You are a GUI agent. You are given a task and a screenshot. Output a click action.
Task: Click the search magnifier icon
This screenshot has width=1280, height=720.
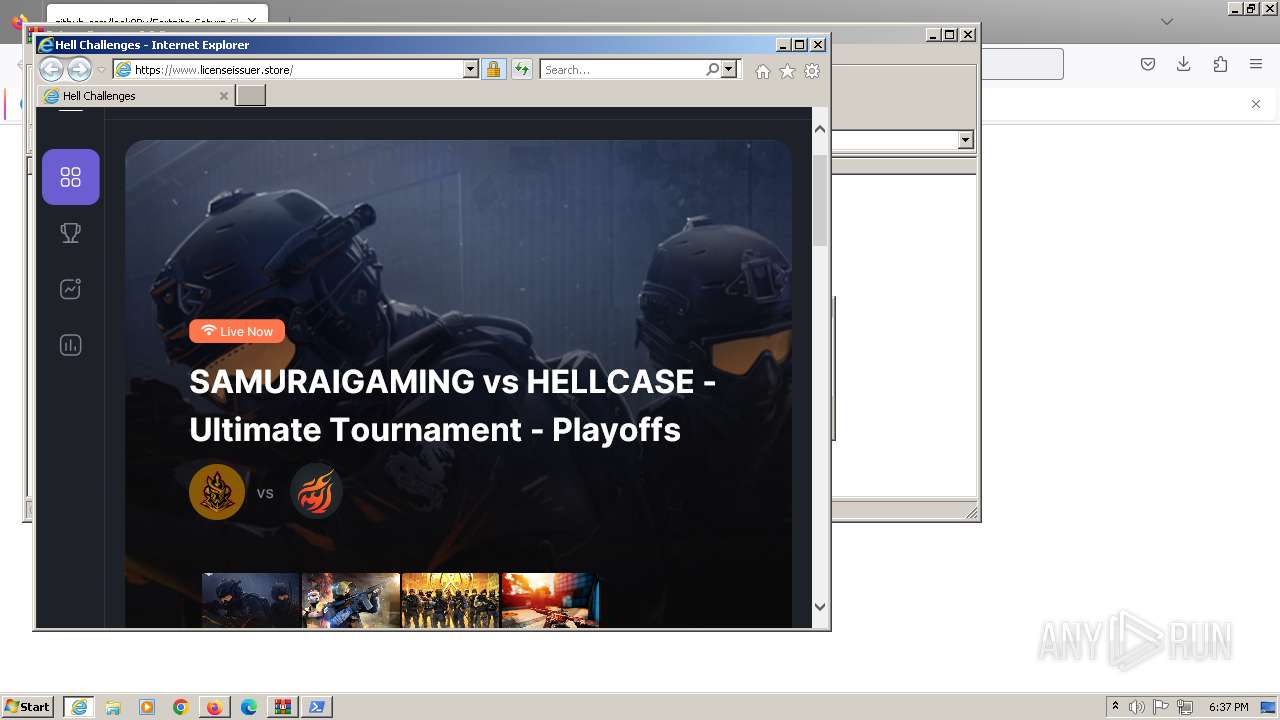712,70
